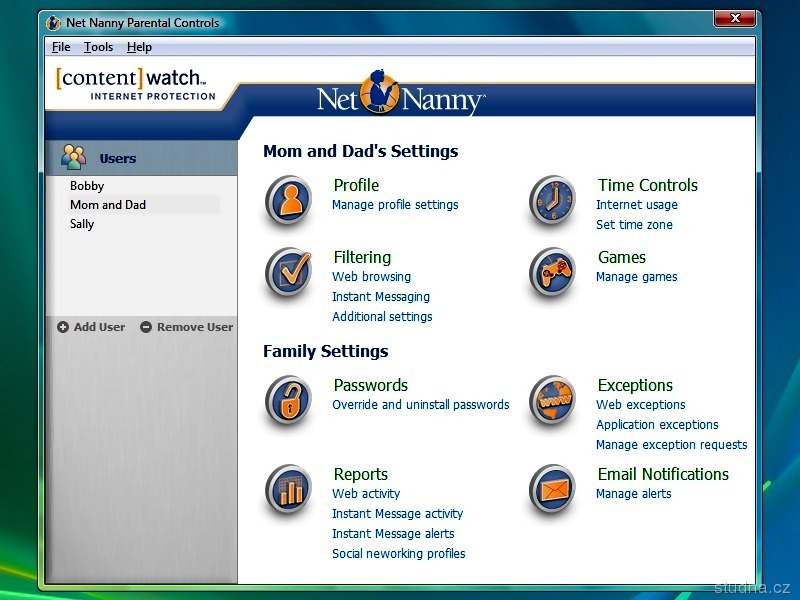800x600 pixels.
Task: Click the title bar application icon
Action: click(x=53, y=23)
